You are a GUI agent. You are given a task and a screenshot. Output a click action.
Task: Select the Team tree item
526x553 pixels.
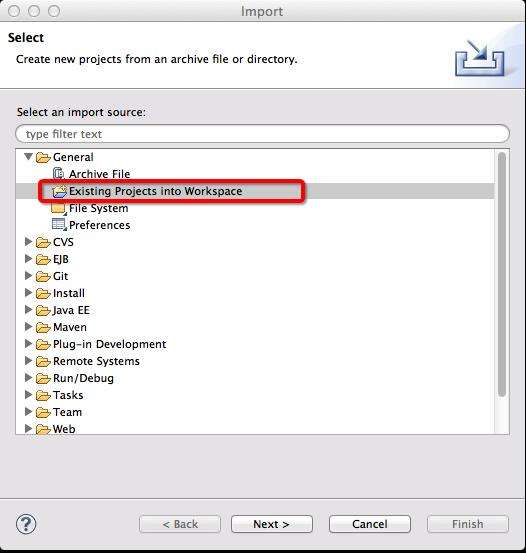pos(67,412)
